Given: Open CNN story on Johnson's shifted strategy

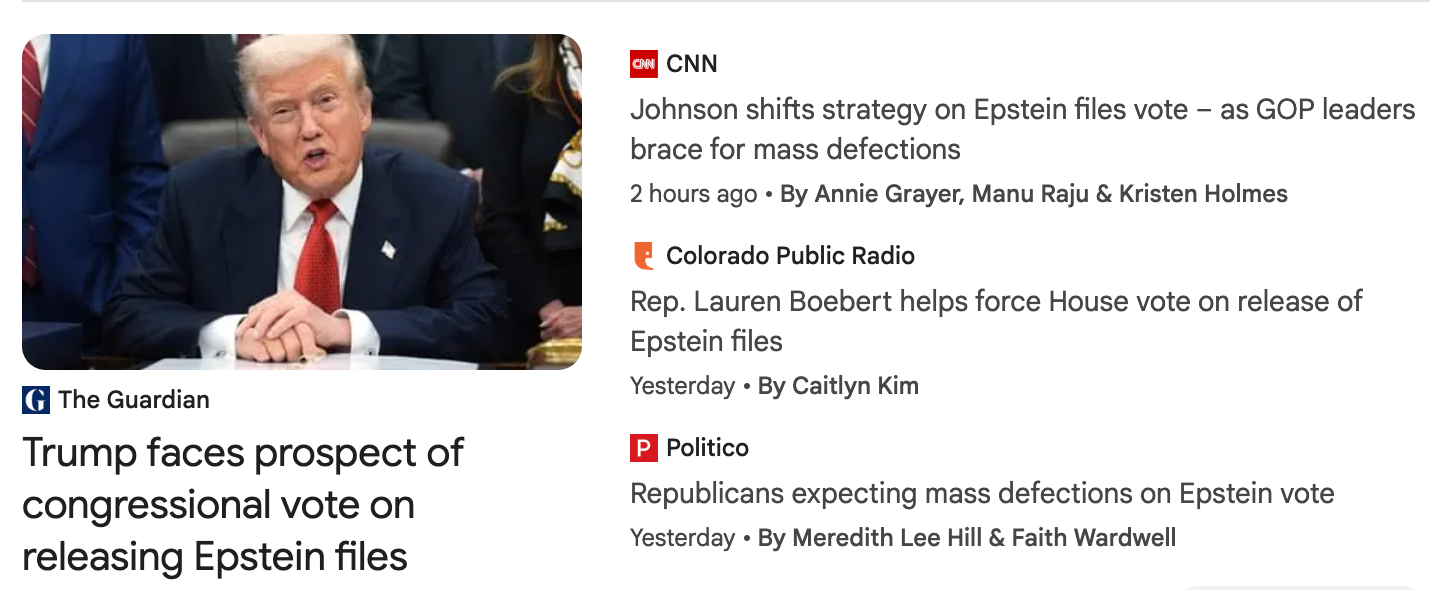Looking at the screenshot, I should tap(1022, 129).
